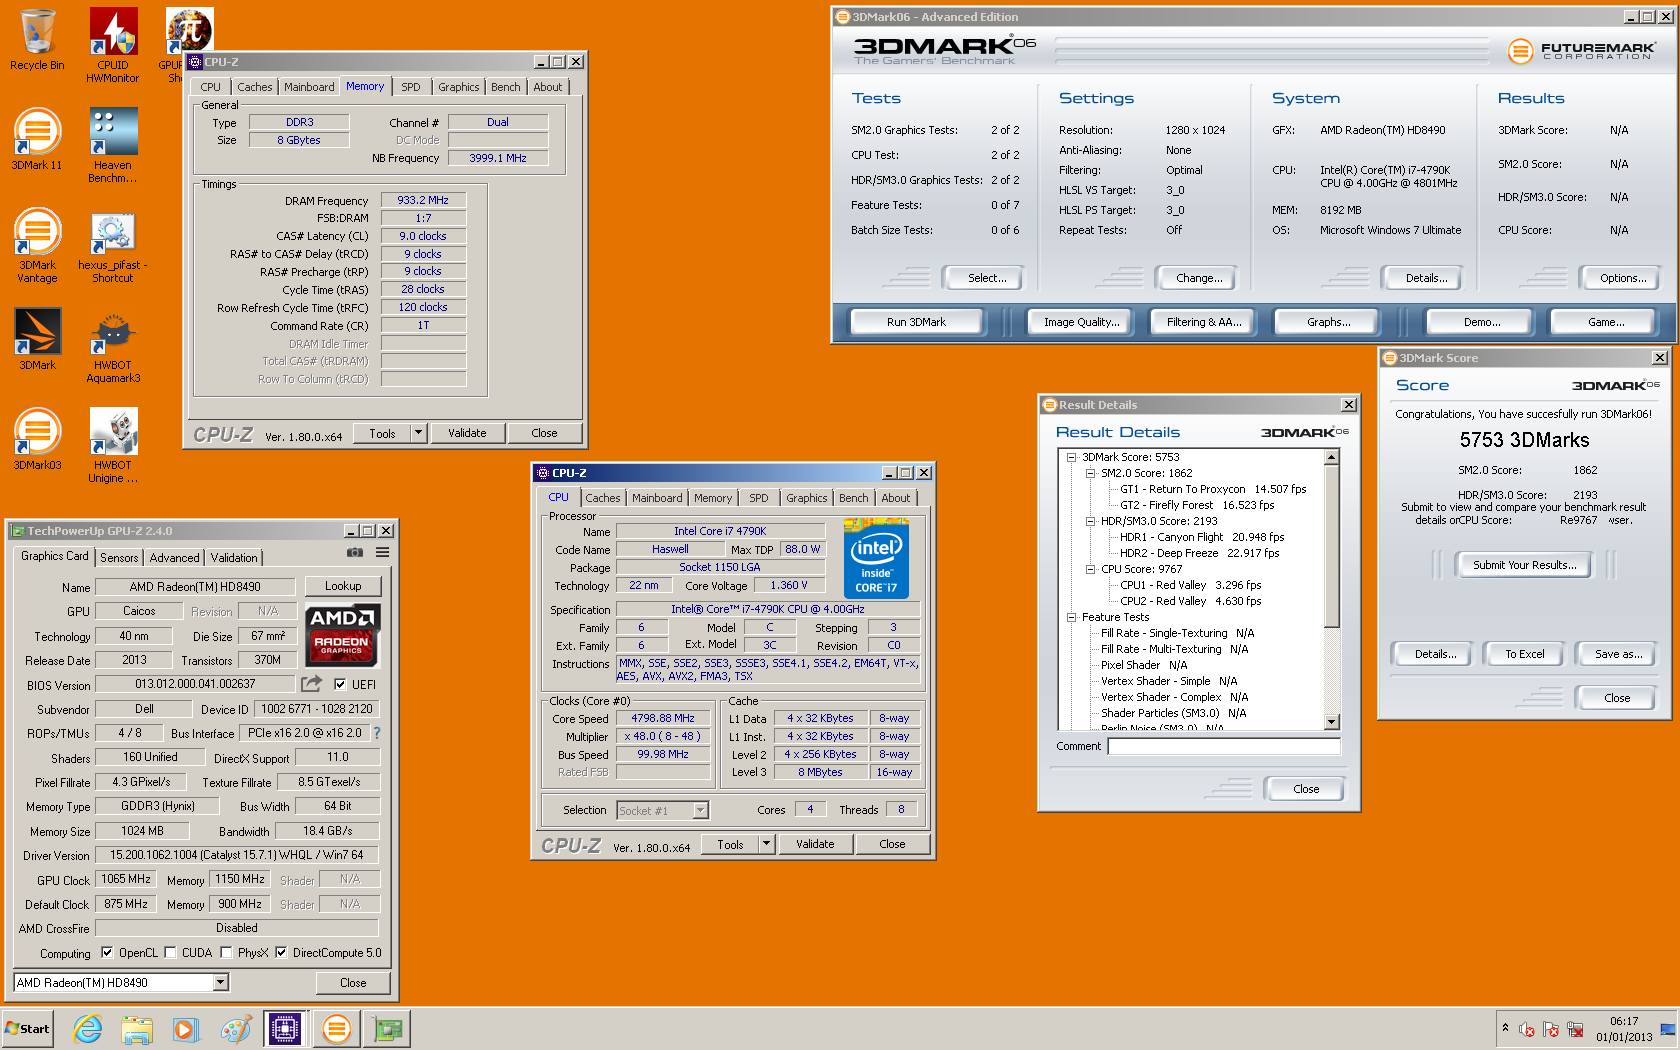
Task: Click the Options button under Results
Action: tap(1623, 278)
